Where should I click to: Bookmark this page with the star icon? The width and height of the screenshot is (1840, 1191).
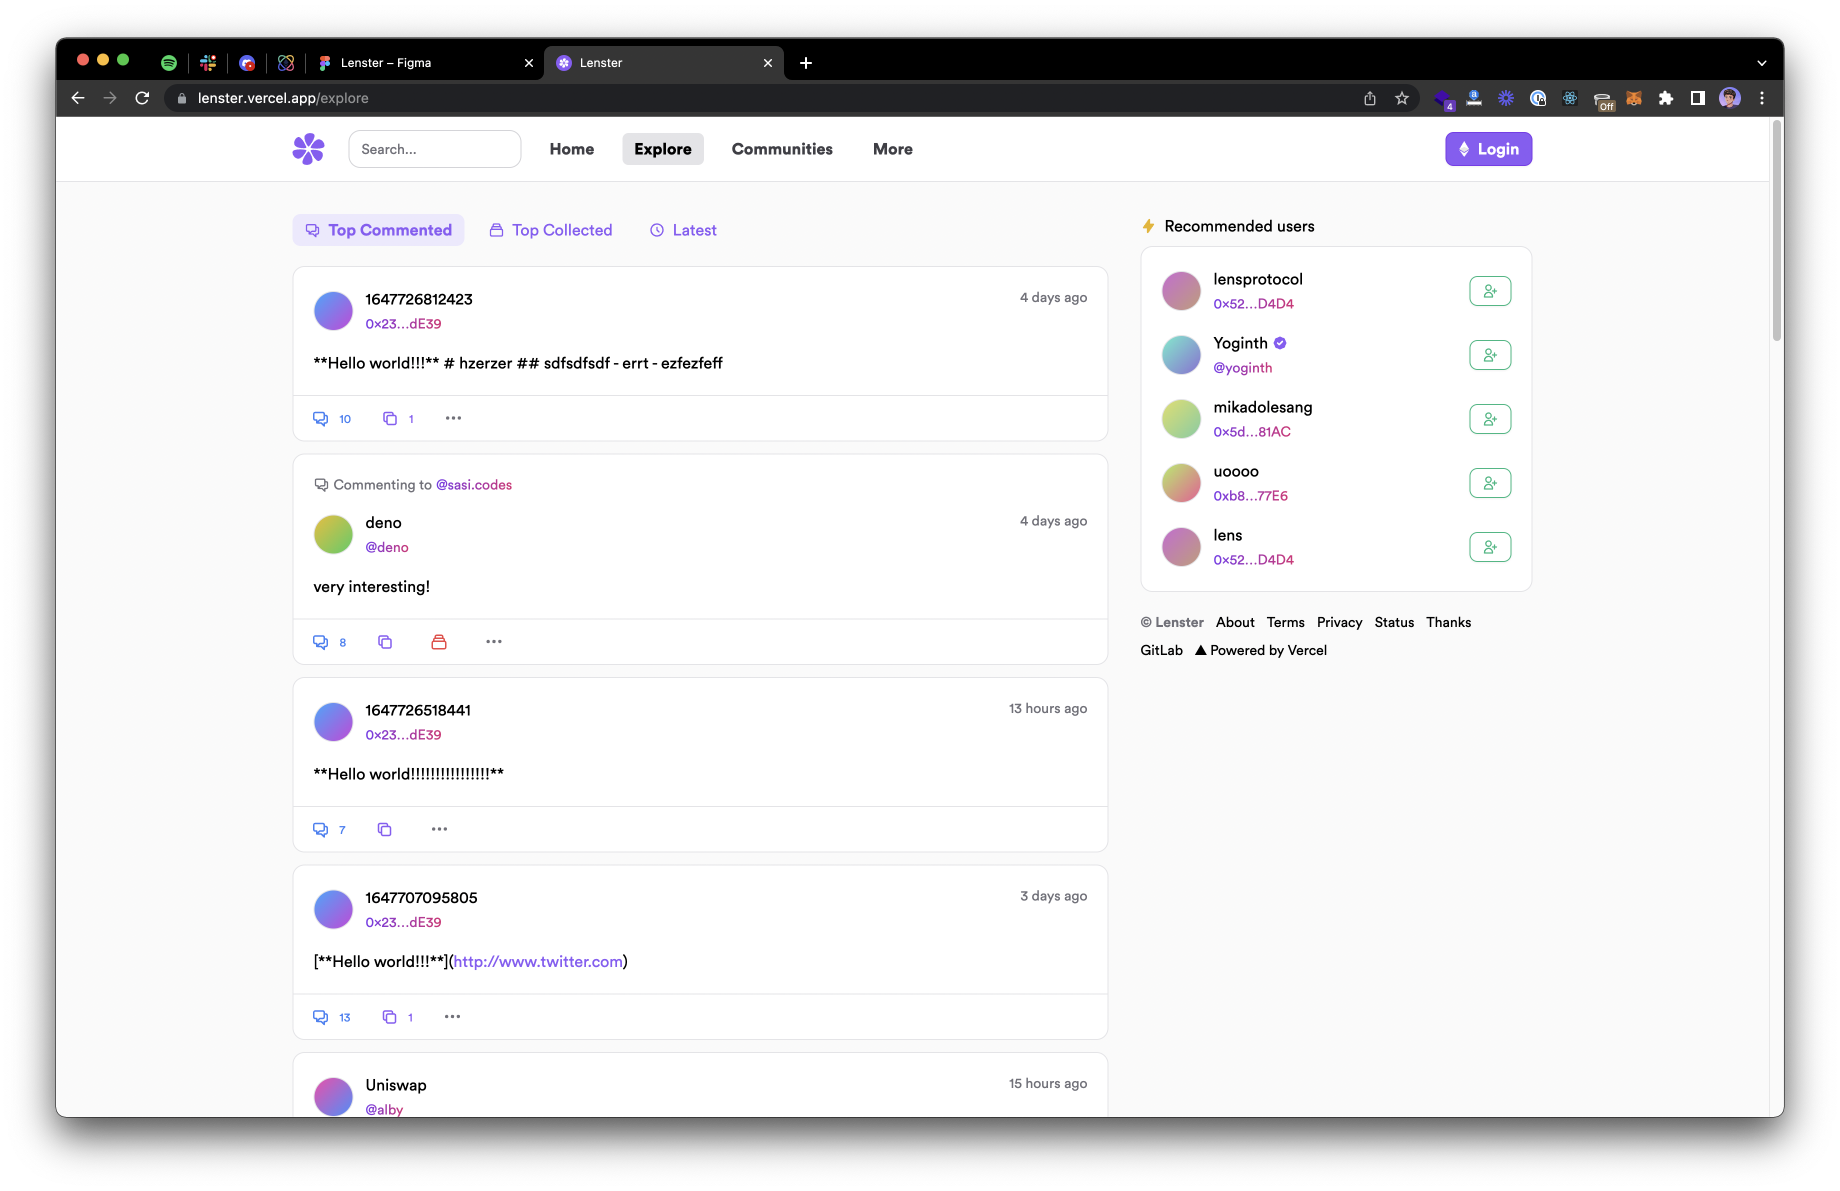(1402, 98)
